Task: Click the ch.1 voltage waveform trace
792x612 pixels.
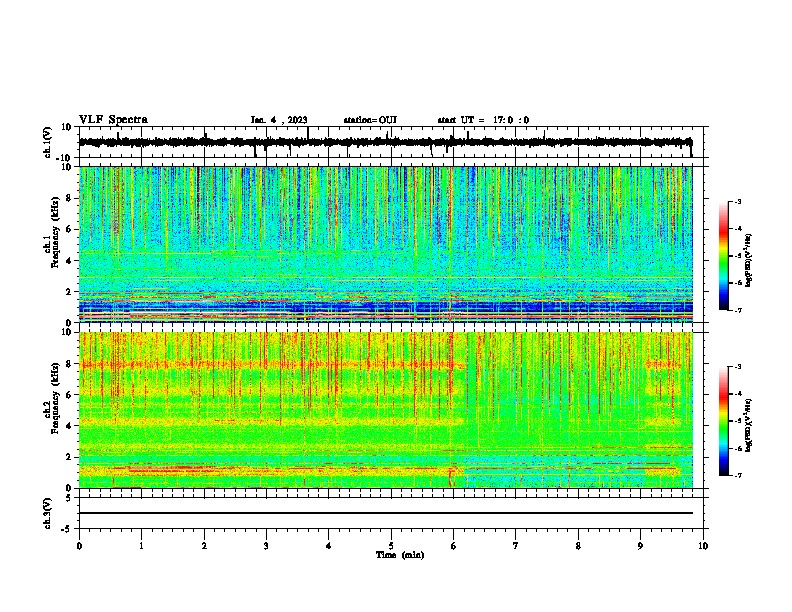Action: [385, 142]
